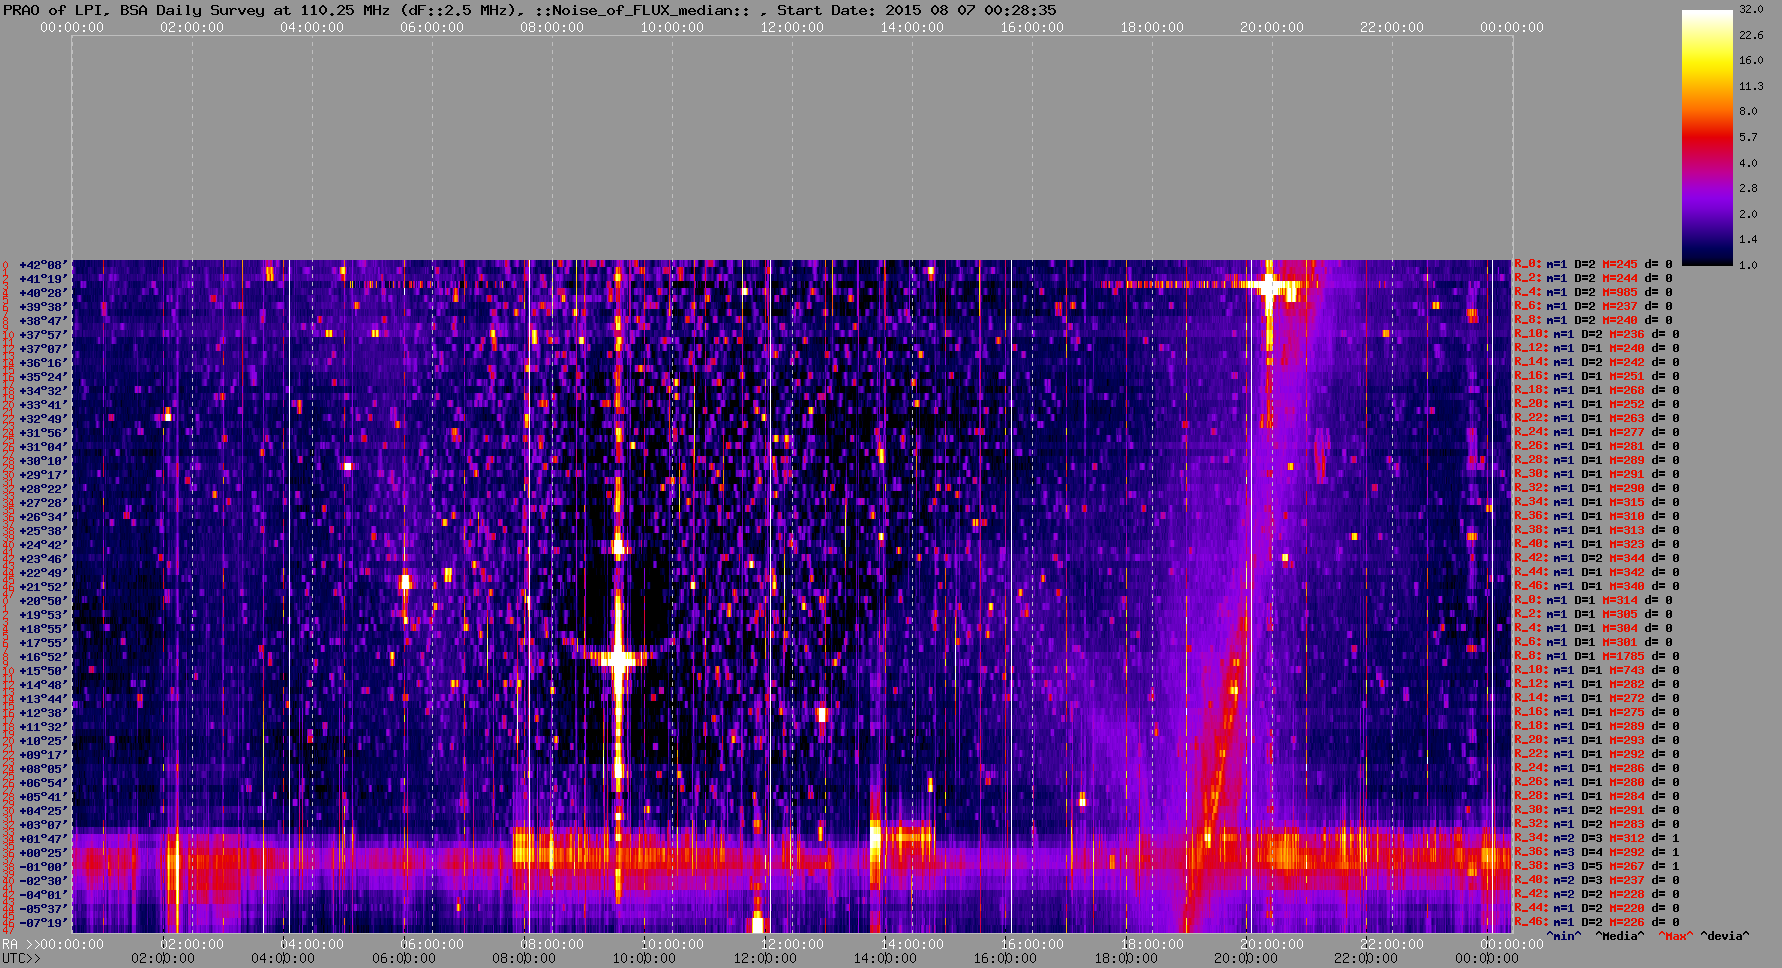Click the declination label -04°01'
This screenshot has width=1782, height=968.
(x=43, y=895)
